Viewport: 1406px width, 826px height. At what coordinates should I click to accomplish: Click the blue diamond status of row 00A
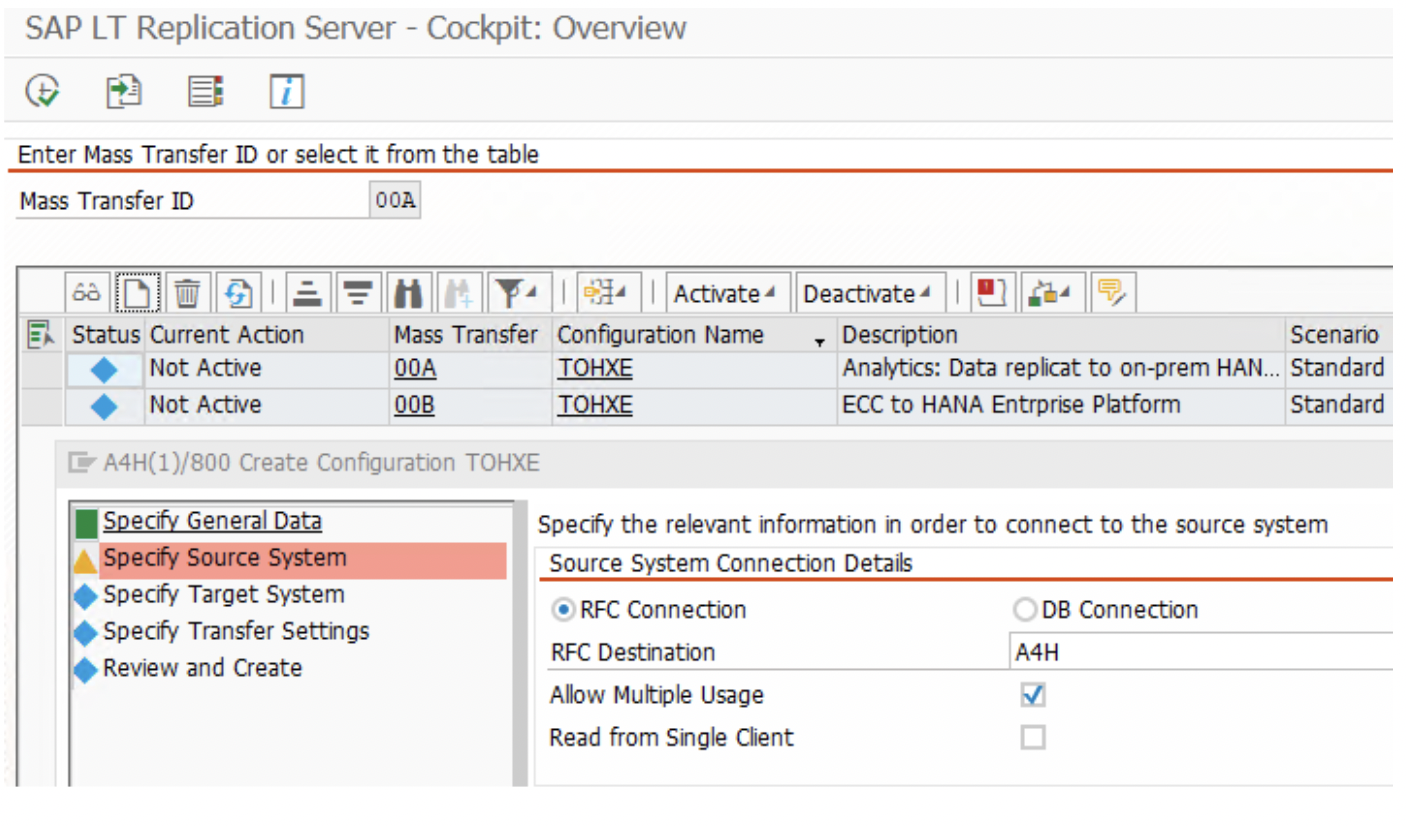[105, 370]
